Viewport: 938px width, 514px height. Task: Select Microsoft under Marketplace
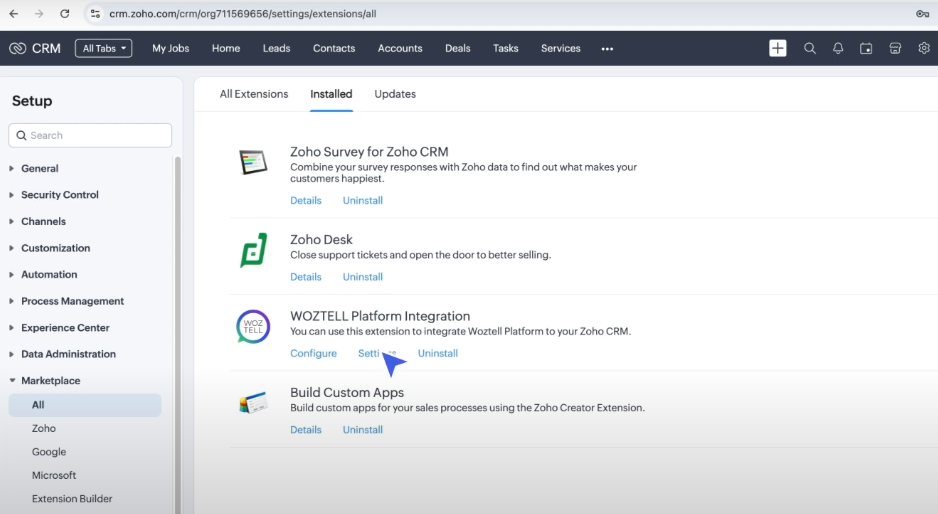click(x=54, y=475)
